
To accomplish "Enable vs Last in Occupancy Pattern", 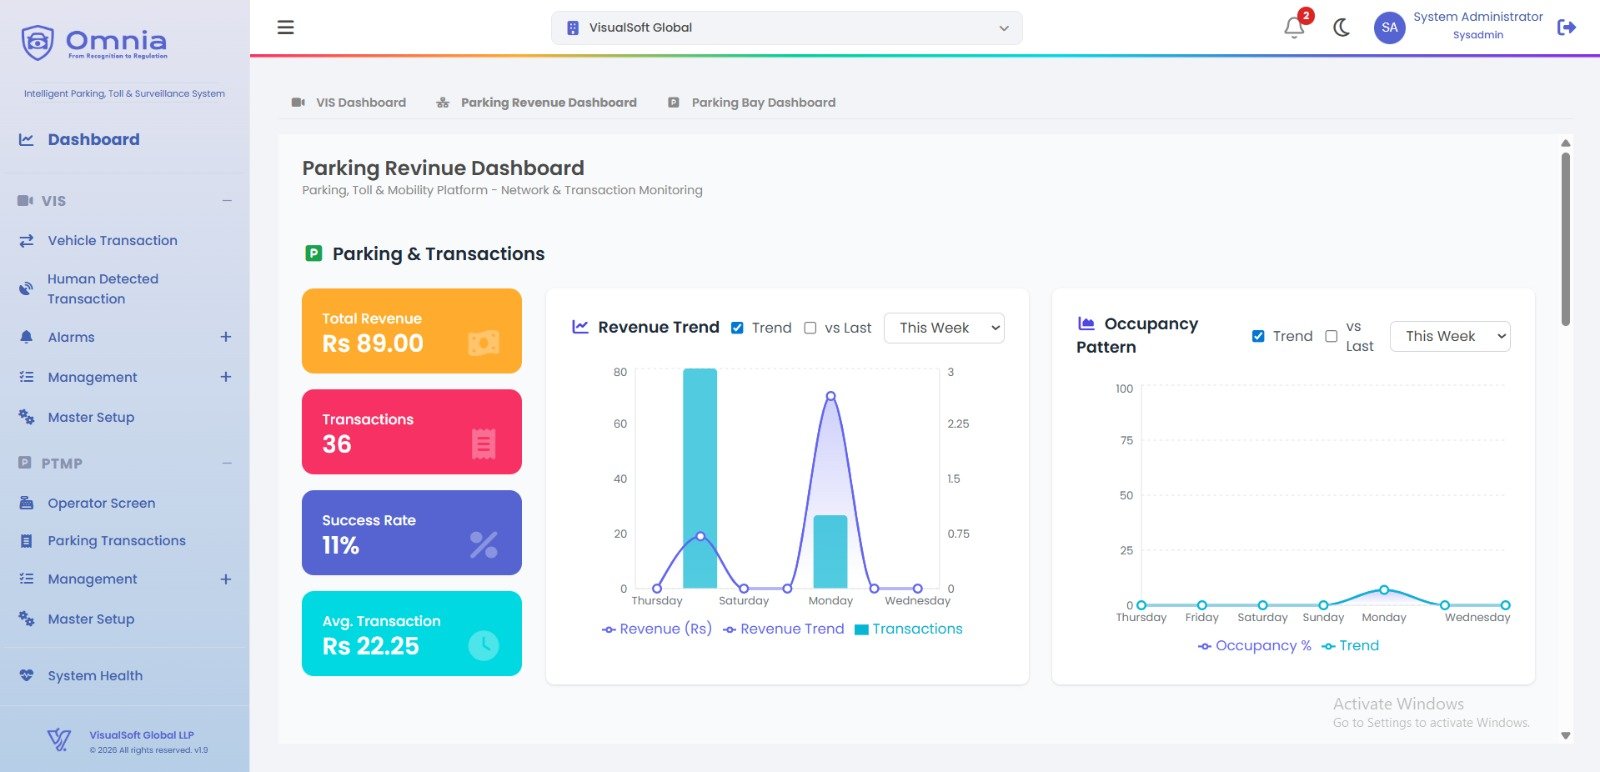I will (1331, 336).
